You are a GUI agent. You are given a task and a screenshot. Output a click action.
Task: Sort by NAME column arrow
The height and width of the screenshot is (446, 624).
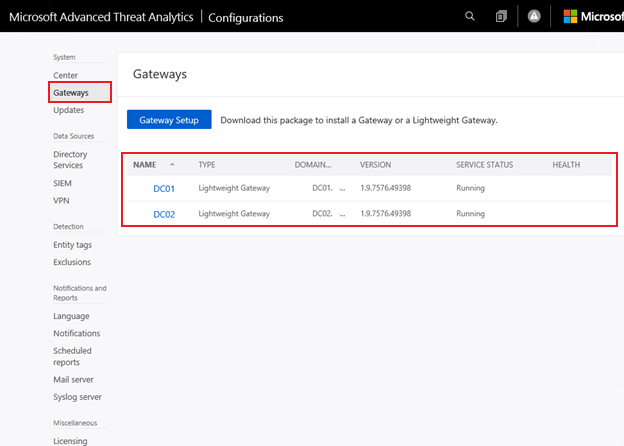point(172,164)
